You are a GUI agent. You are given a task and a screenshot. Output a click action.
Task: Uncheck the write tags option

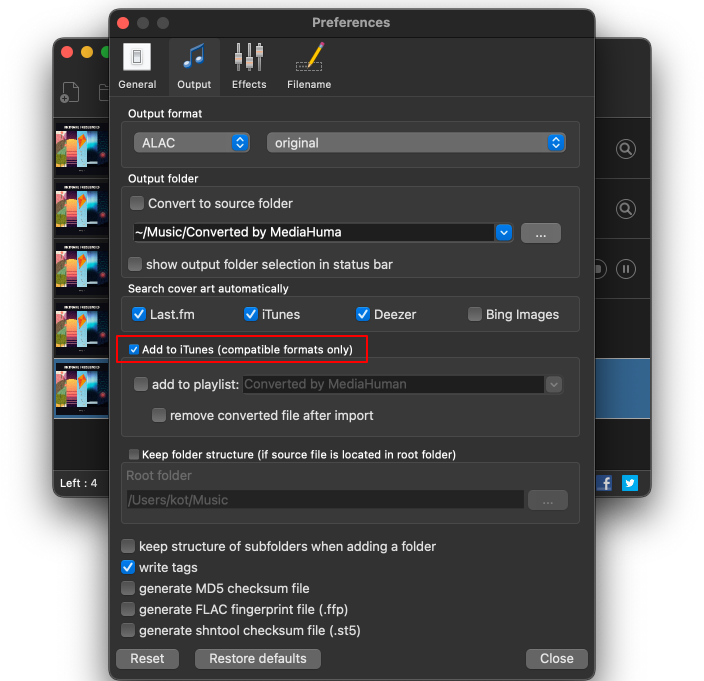point(128,567)
